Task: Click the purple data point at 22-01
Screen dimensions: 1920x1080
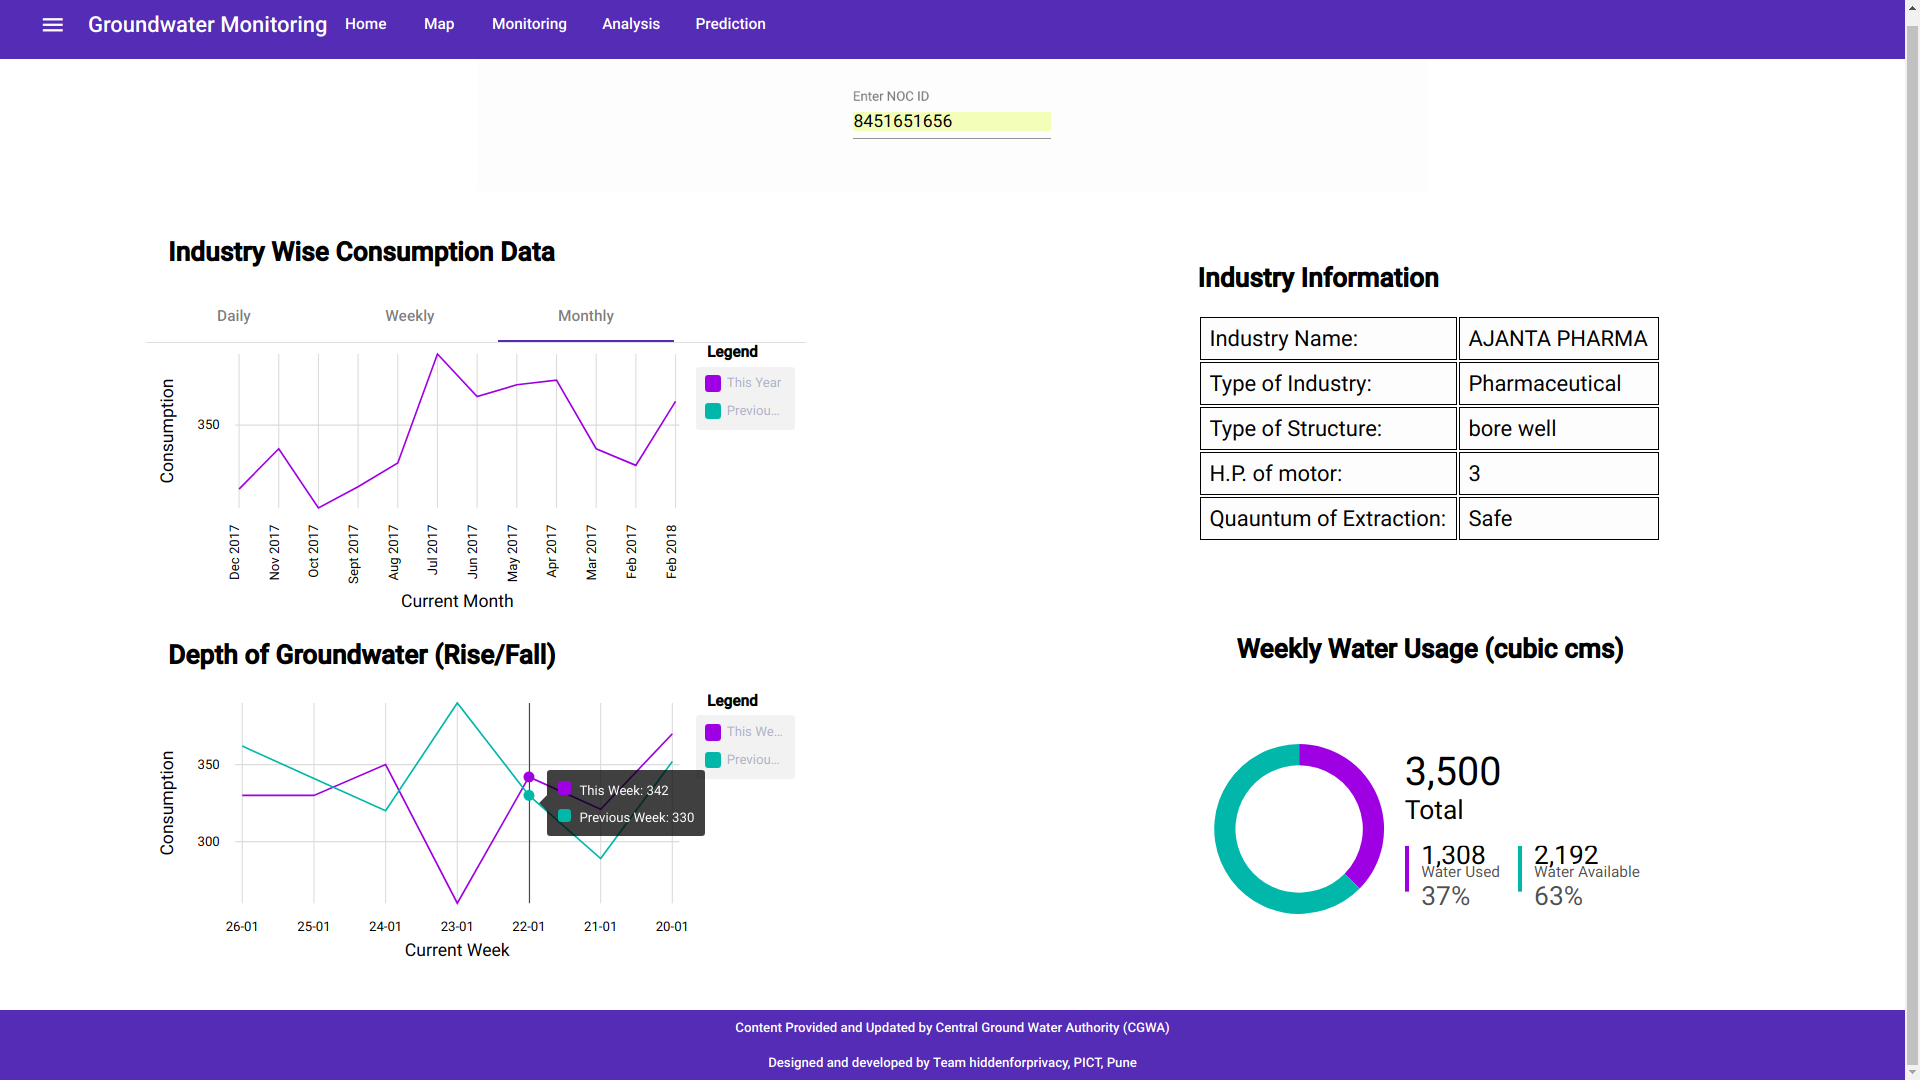Action: tap(529, 777)
